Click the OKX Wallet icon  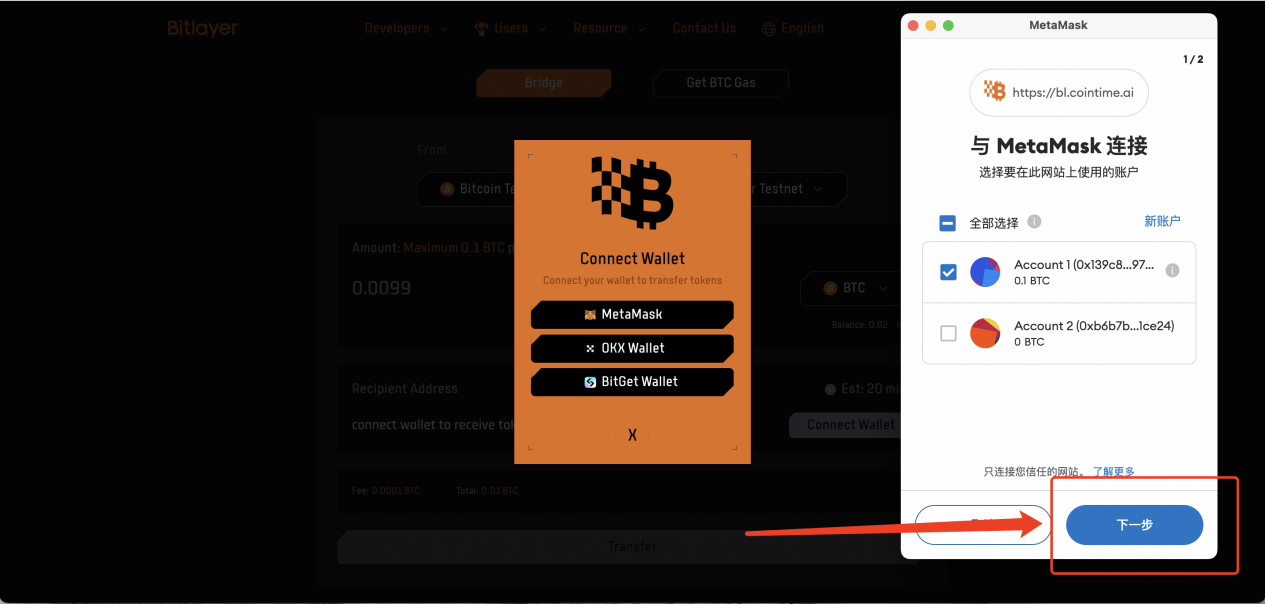tap(590, 348)
